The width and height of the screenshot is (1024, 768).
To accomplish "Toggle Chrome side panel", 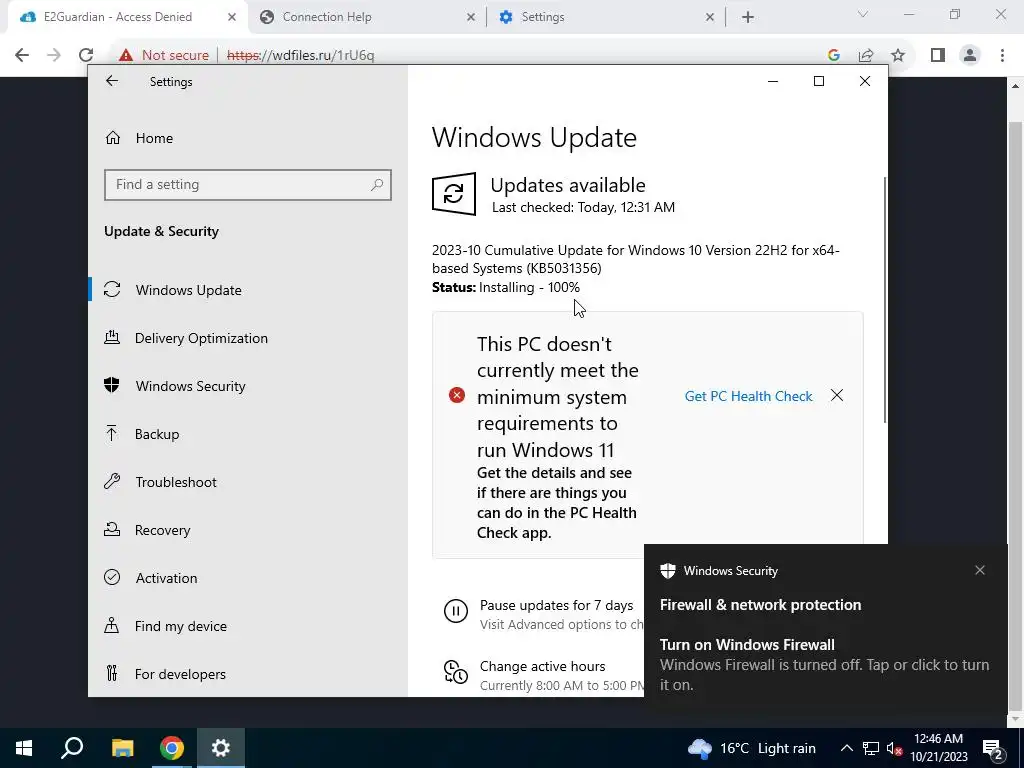I will coord(938,56).
